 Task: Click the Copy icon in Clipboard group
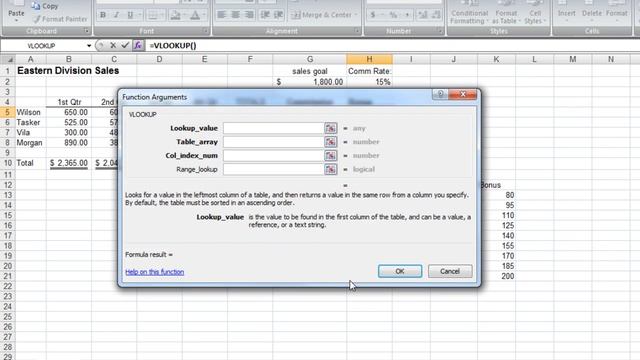click(x=36, y=6)
